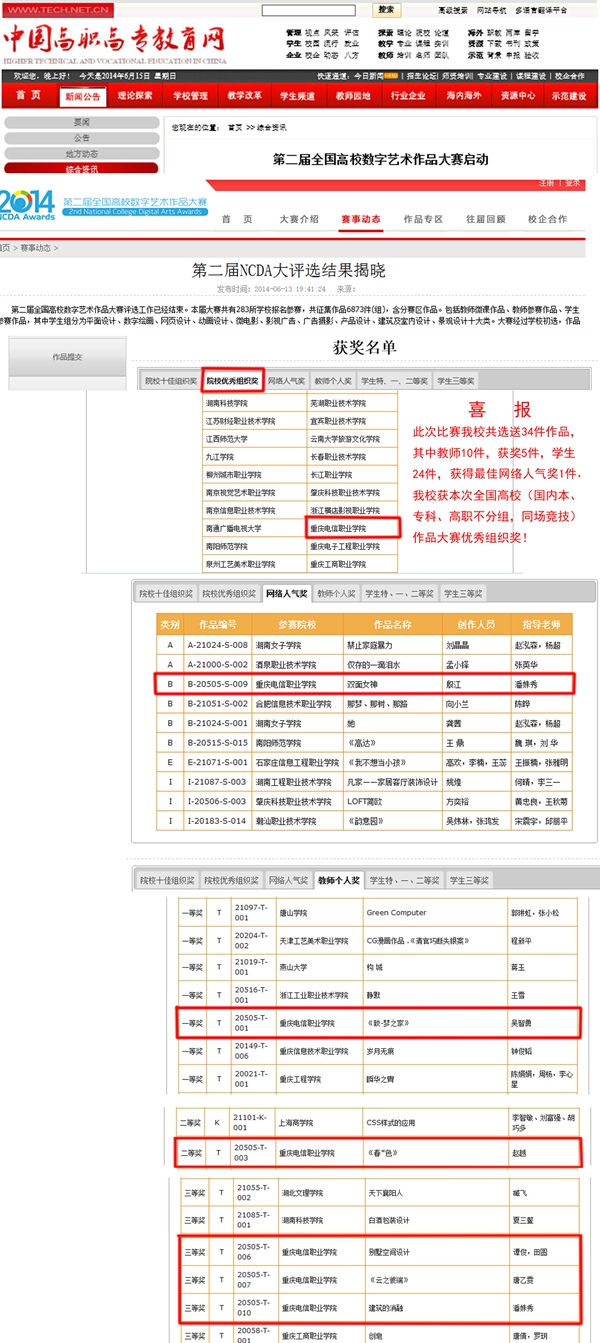Open 行业企业 navigation item
Screen dimensions: 600x1343
coord(408,96)
